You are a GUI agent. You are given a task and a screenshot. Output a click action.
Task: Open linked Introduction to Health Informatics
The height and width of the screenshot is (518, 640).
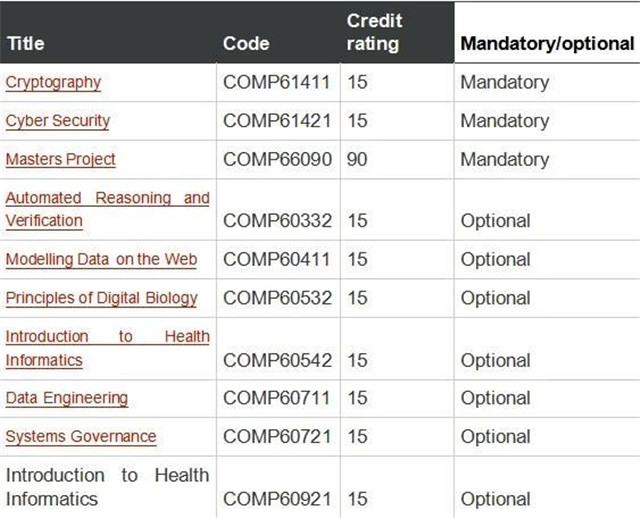(107, 348)
